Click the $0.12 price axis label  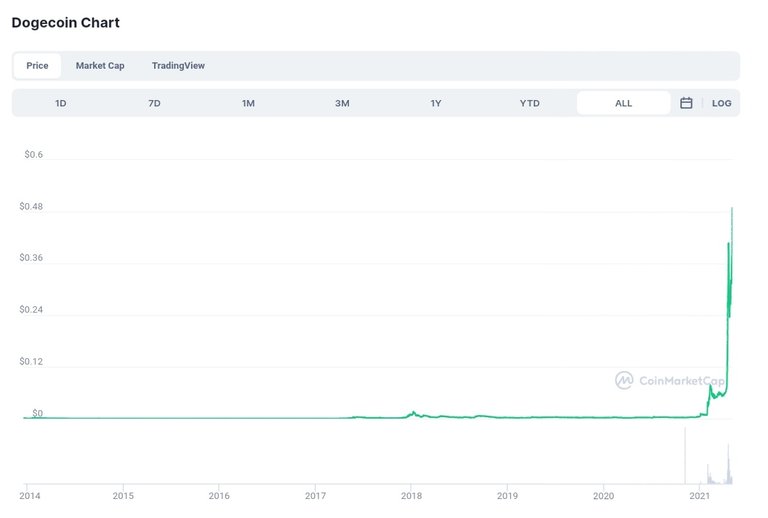pyautogui.click(x=31, y=362)
